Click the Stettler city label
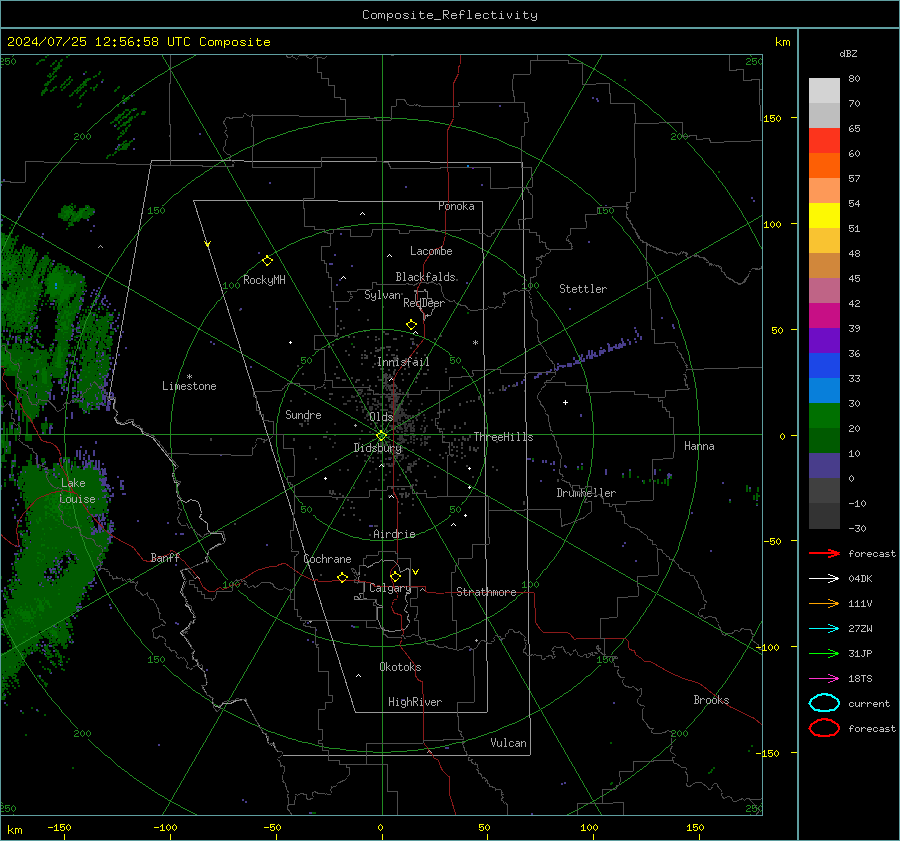The height and width of the screenshot is (841, 900). coord(583,289)
